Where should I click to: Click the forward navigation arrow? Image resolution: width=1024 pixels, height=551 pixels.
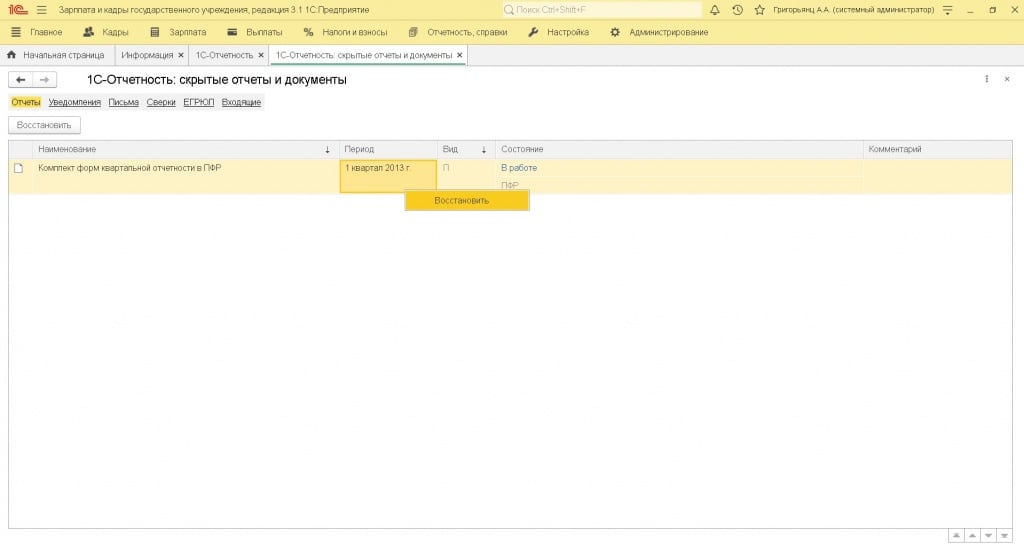pos(44,80)
